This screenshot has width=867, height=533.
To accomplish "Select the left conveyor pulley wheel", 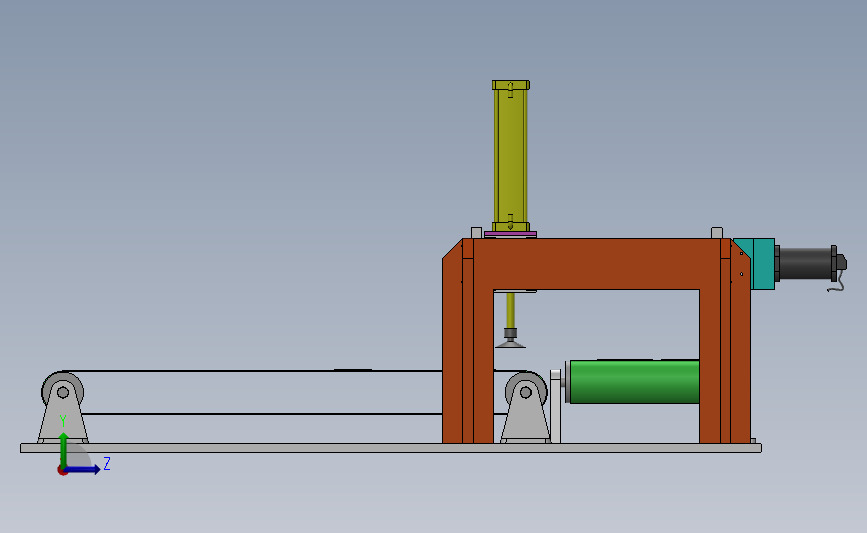I will point(62,391).
